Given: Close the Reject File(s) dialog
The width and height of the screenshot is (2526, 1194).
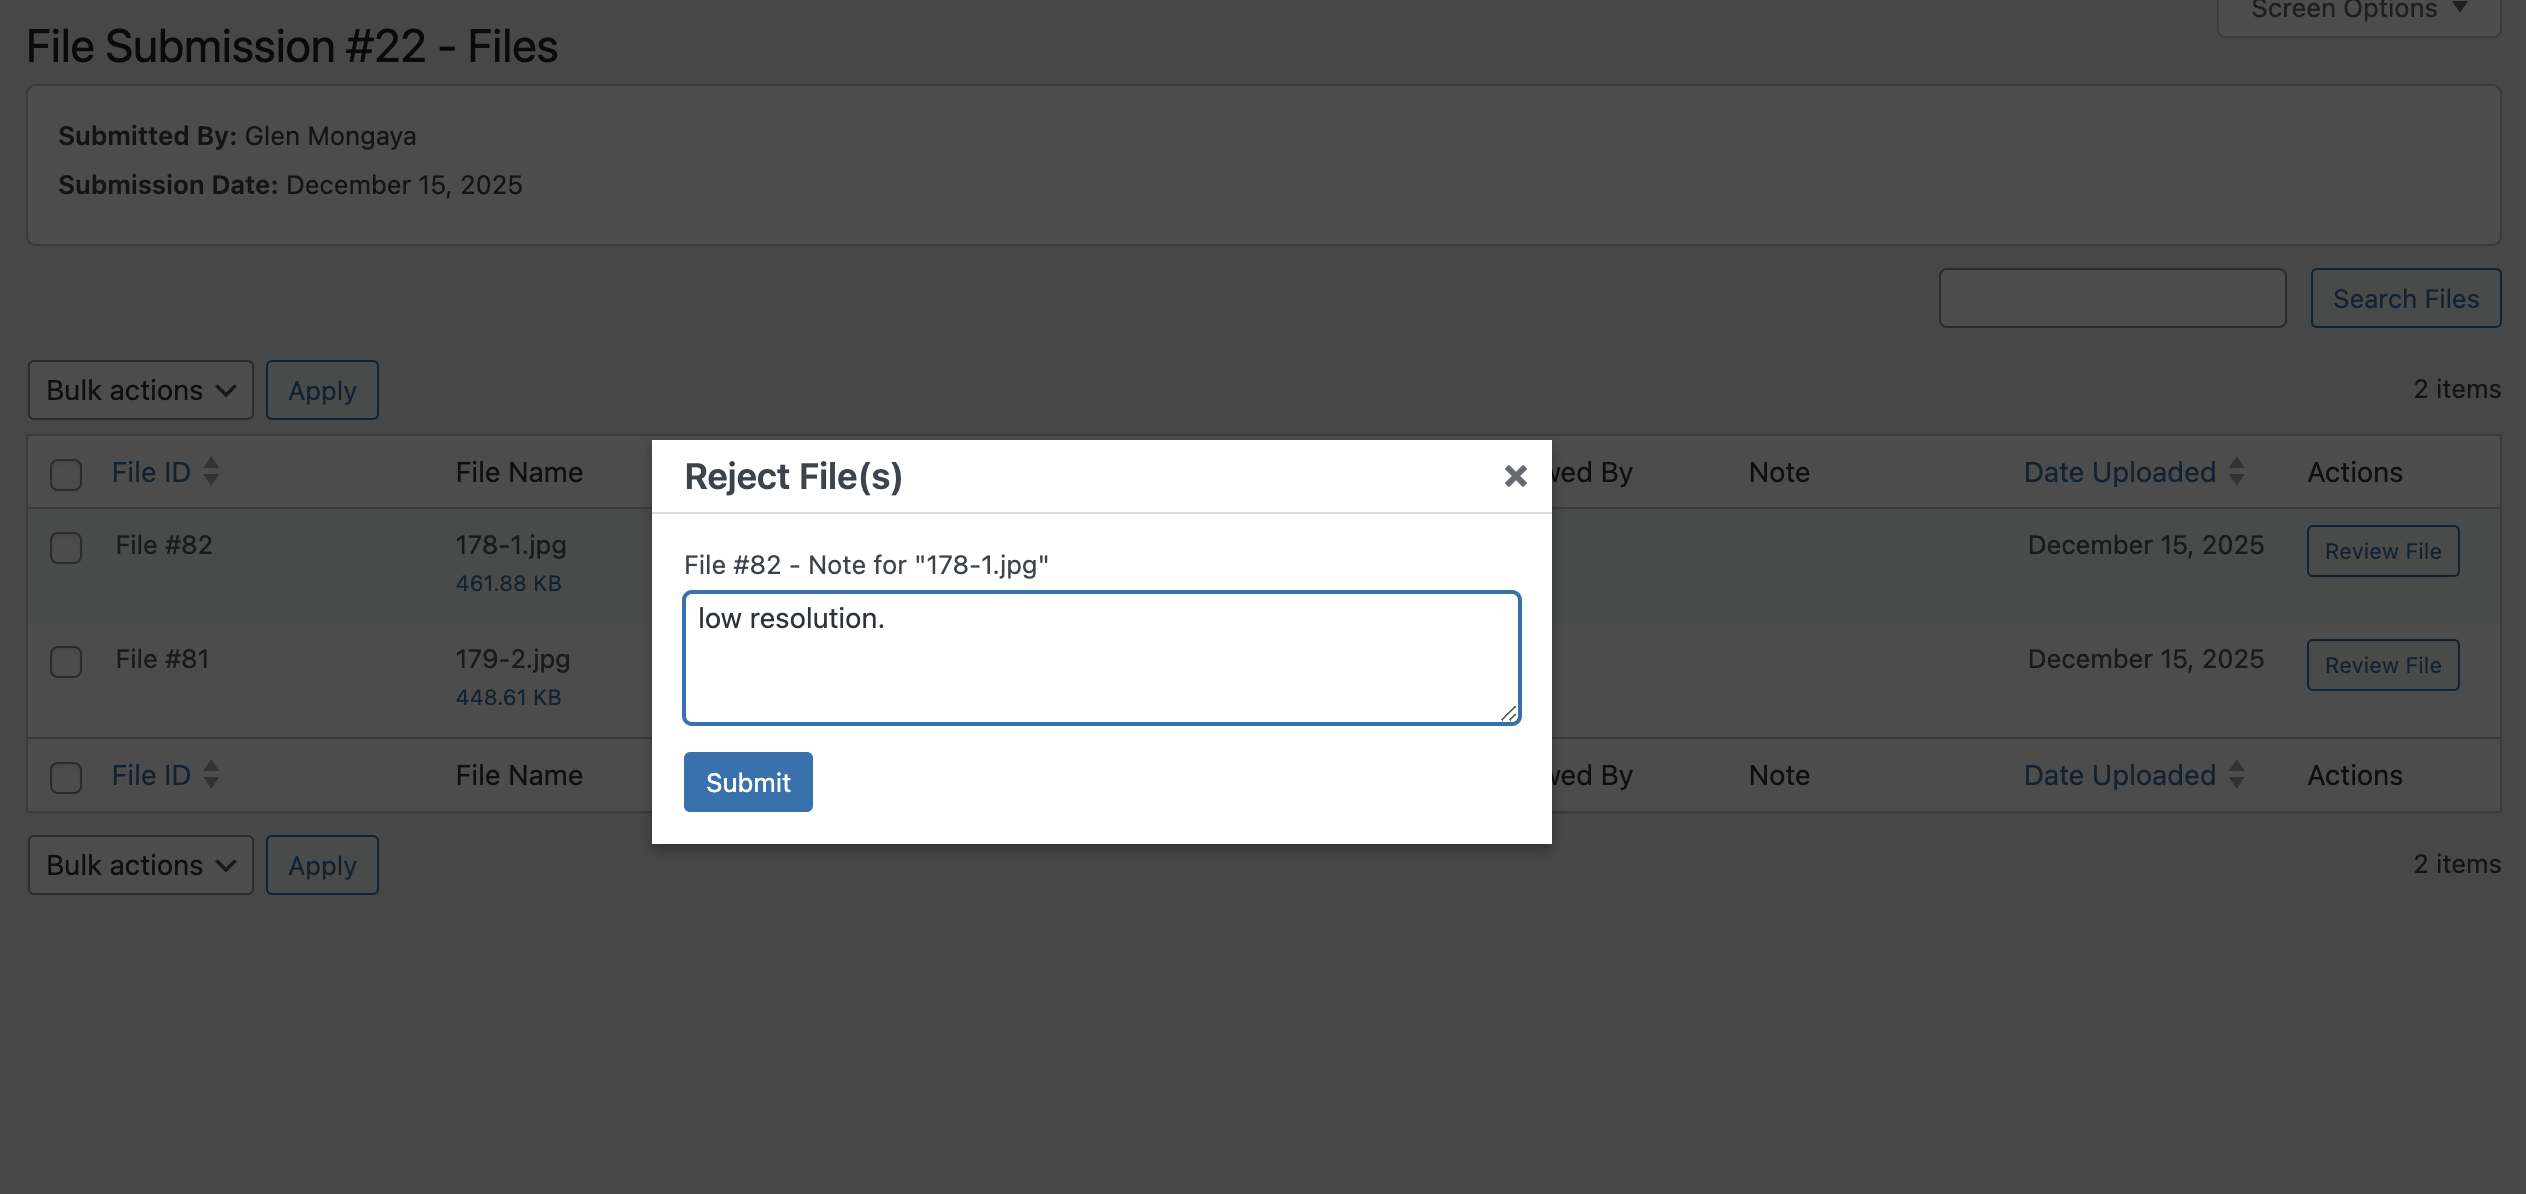Looking at the screenshot, I should coord(1515,476).
